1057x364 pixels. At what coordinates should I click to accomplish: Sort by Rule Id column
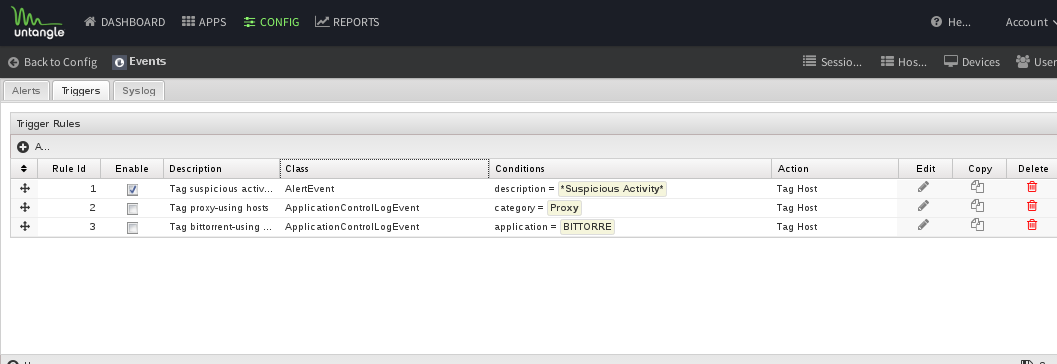click(x=69, y=169)
